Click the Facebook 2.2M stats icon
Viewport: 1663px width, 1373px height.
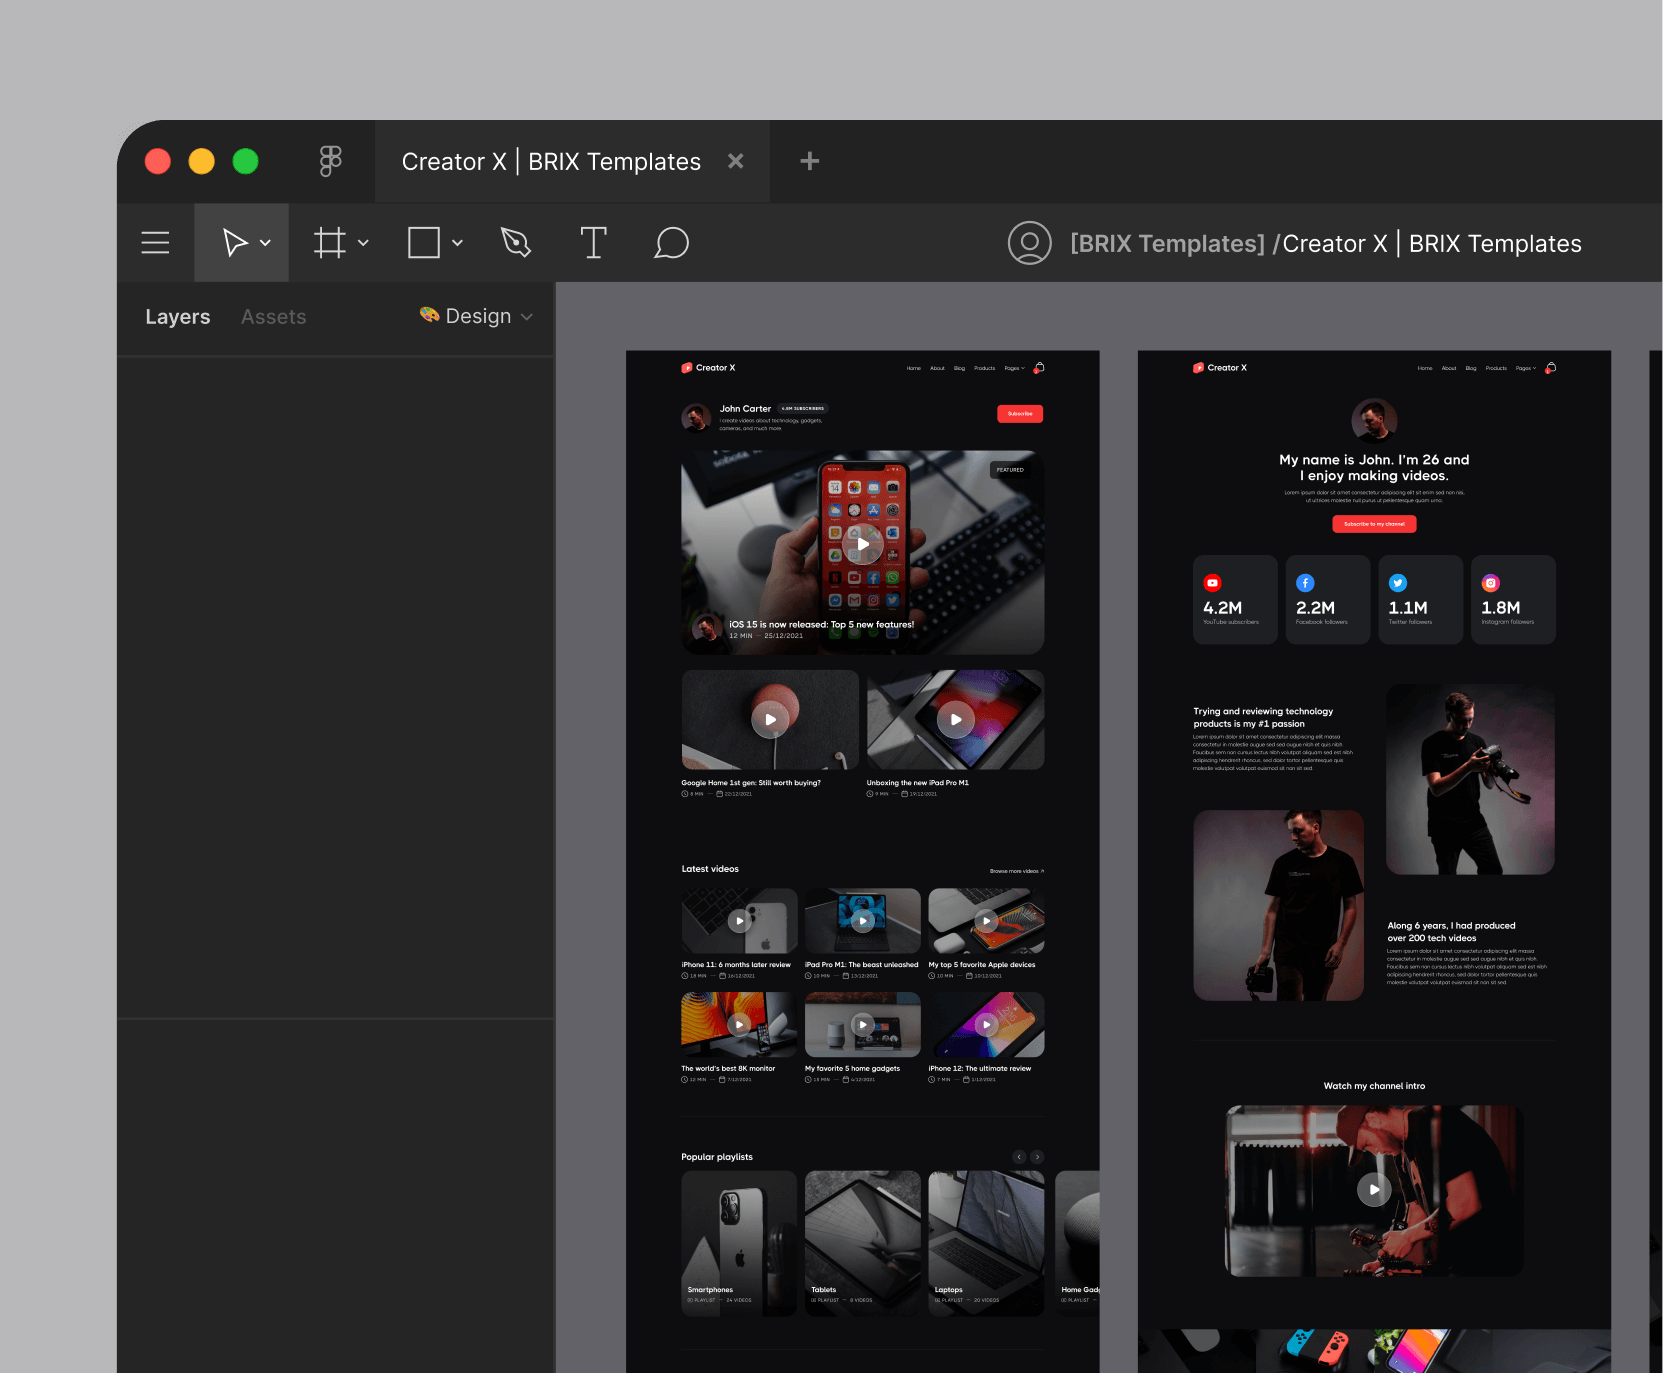[1305, 583]
